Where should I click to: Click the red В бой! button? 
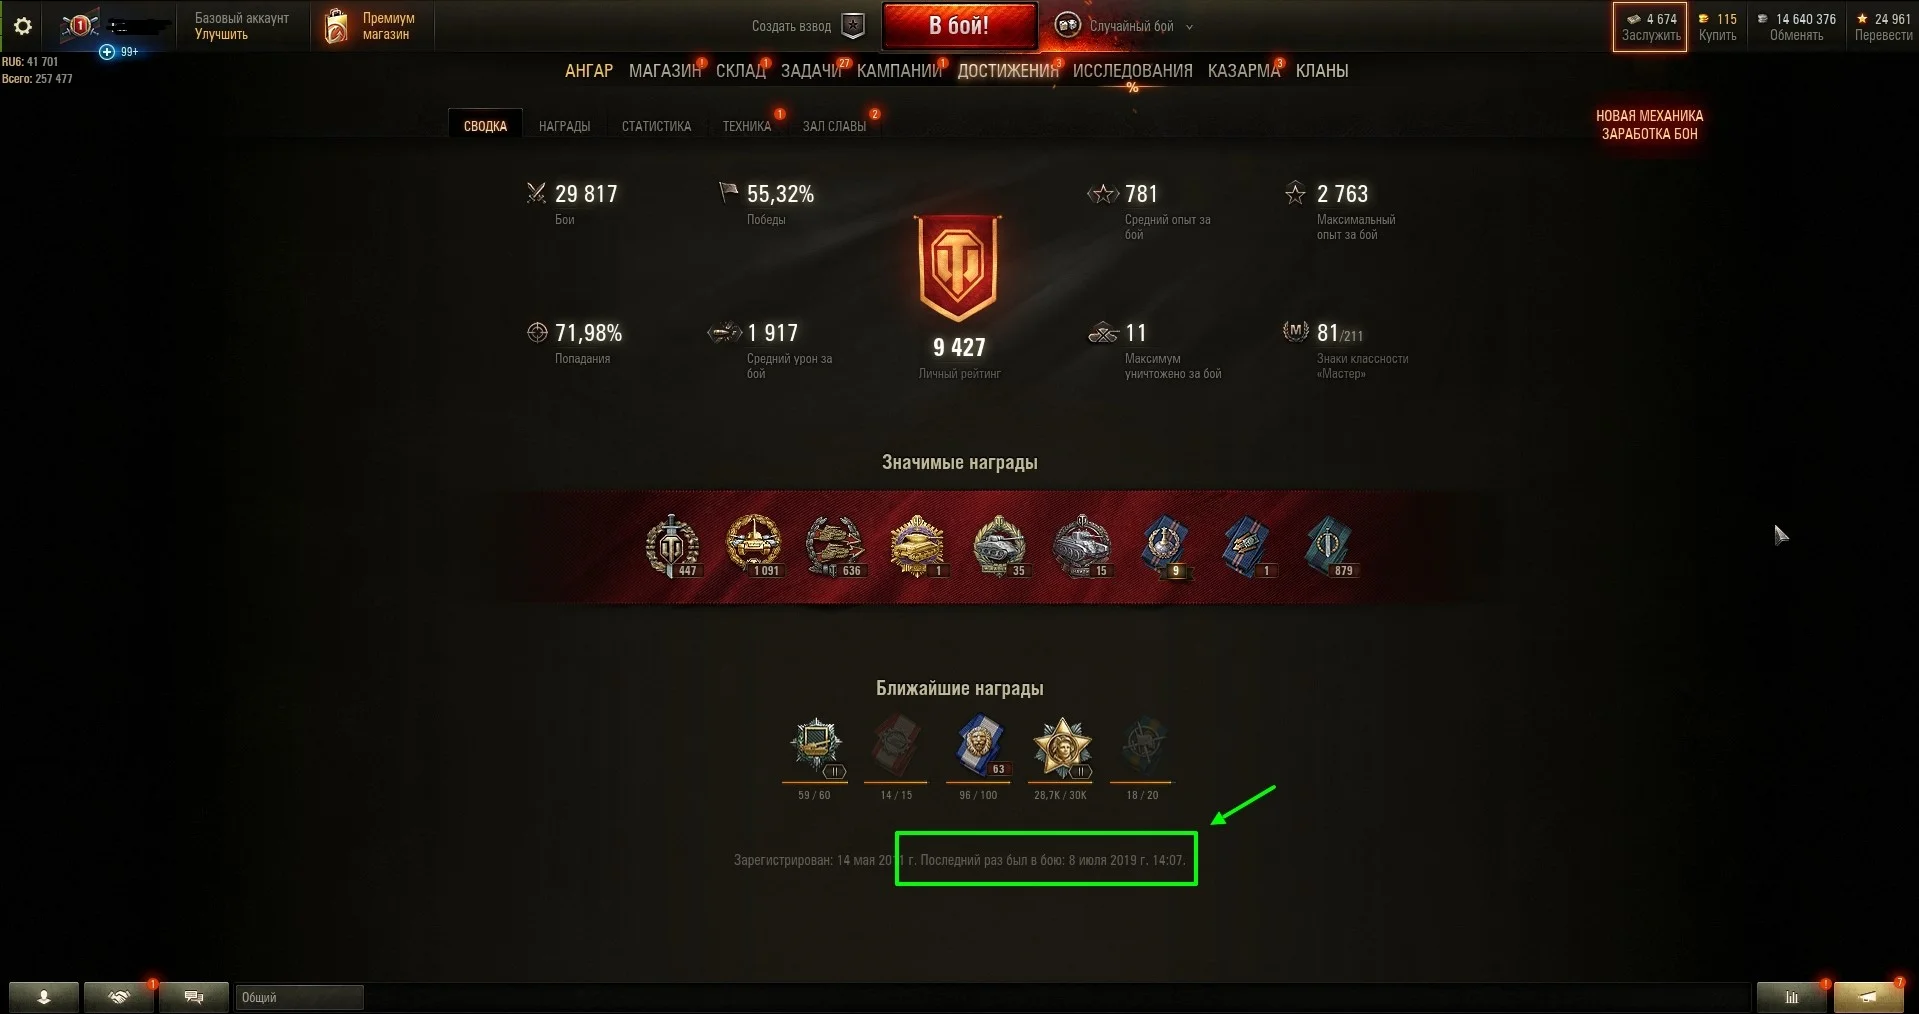tap(959, 26)
